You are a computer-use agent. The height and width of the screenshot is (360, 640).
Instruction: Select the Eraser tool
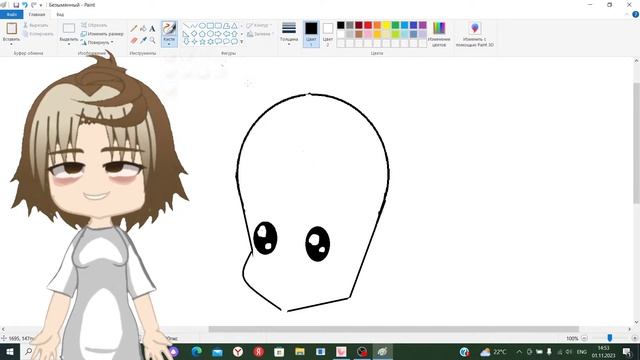pos(133,40)
